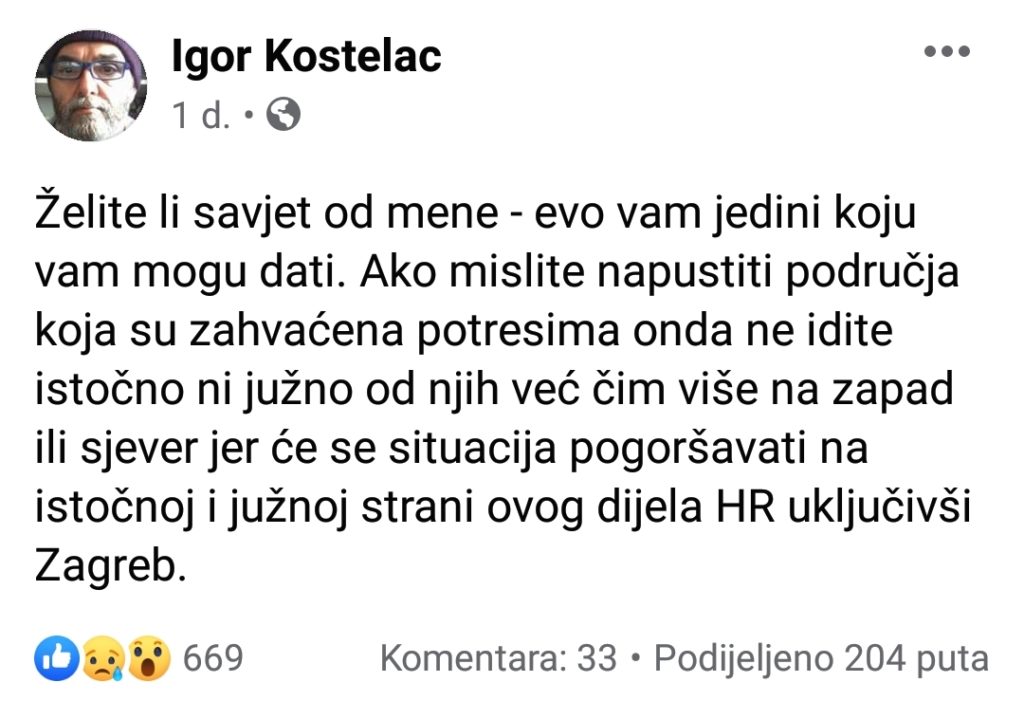Click the wow surprised reaction emoji
1024x719 pixels.
[149, 658]
